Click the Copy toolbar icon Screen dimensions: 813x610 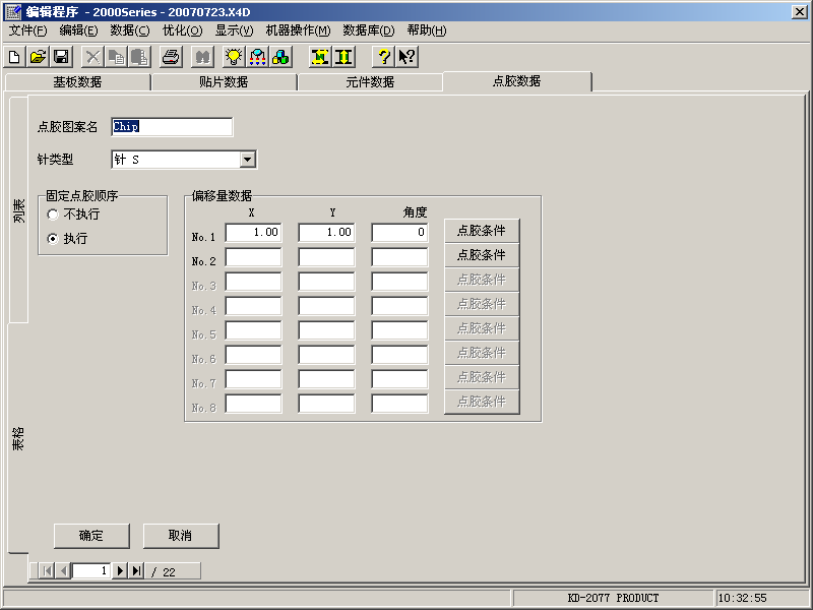click(116, 57)
